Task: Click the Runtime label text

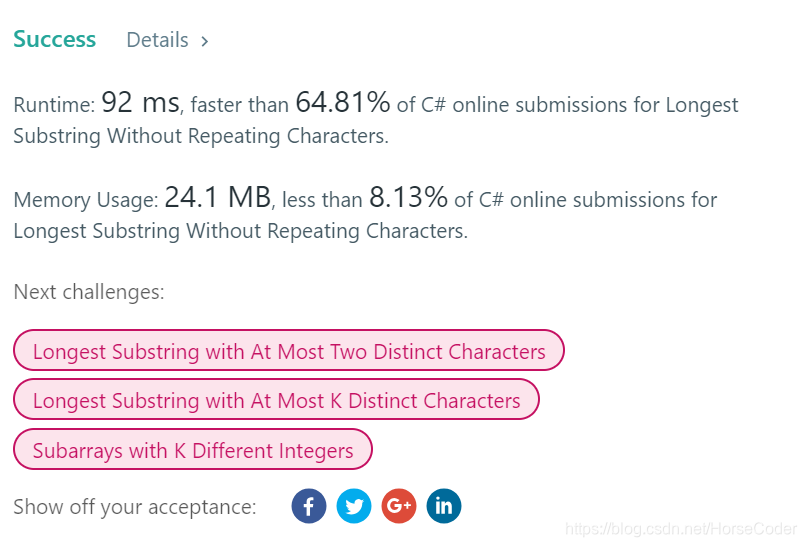Action: pos(54,105)
